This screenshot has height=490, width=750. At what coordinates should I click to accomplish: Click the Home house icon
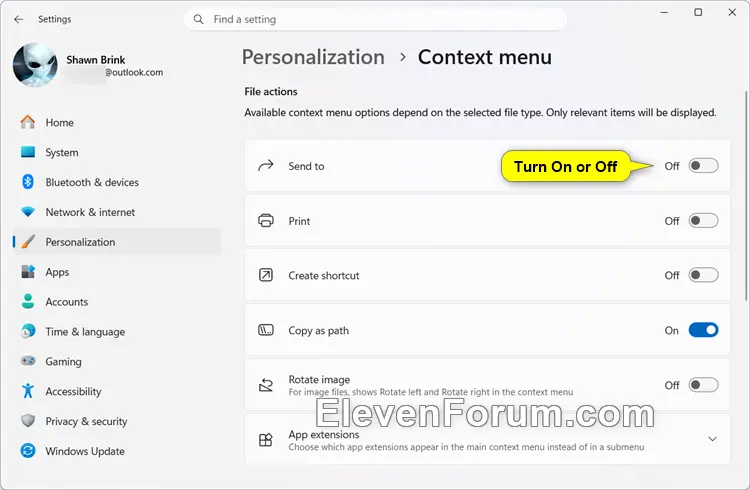pos(28,122)
